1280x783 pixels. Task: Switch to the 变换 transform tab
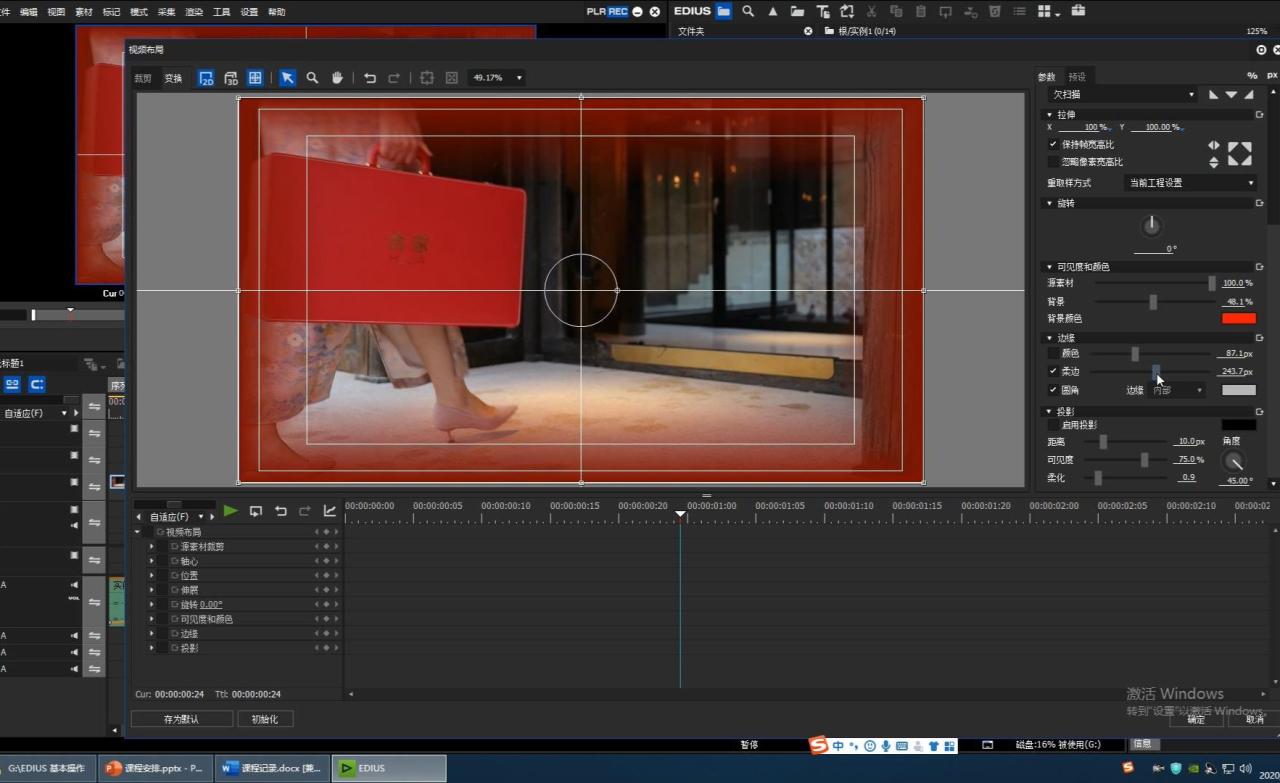point(173,78)
